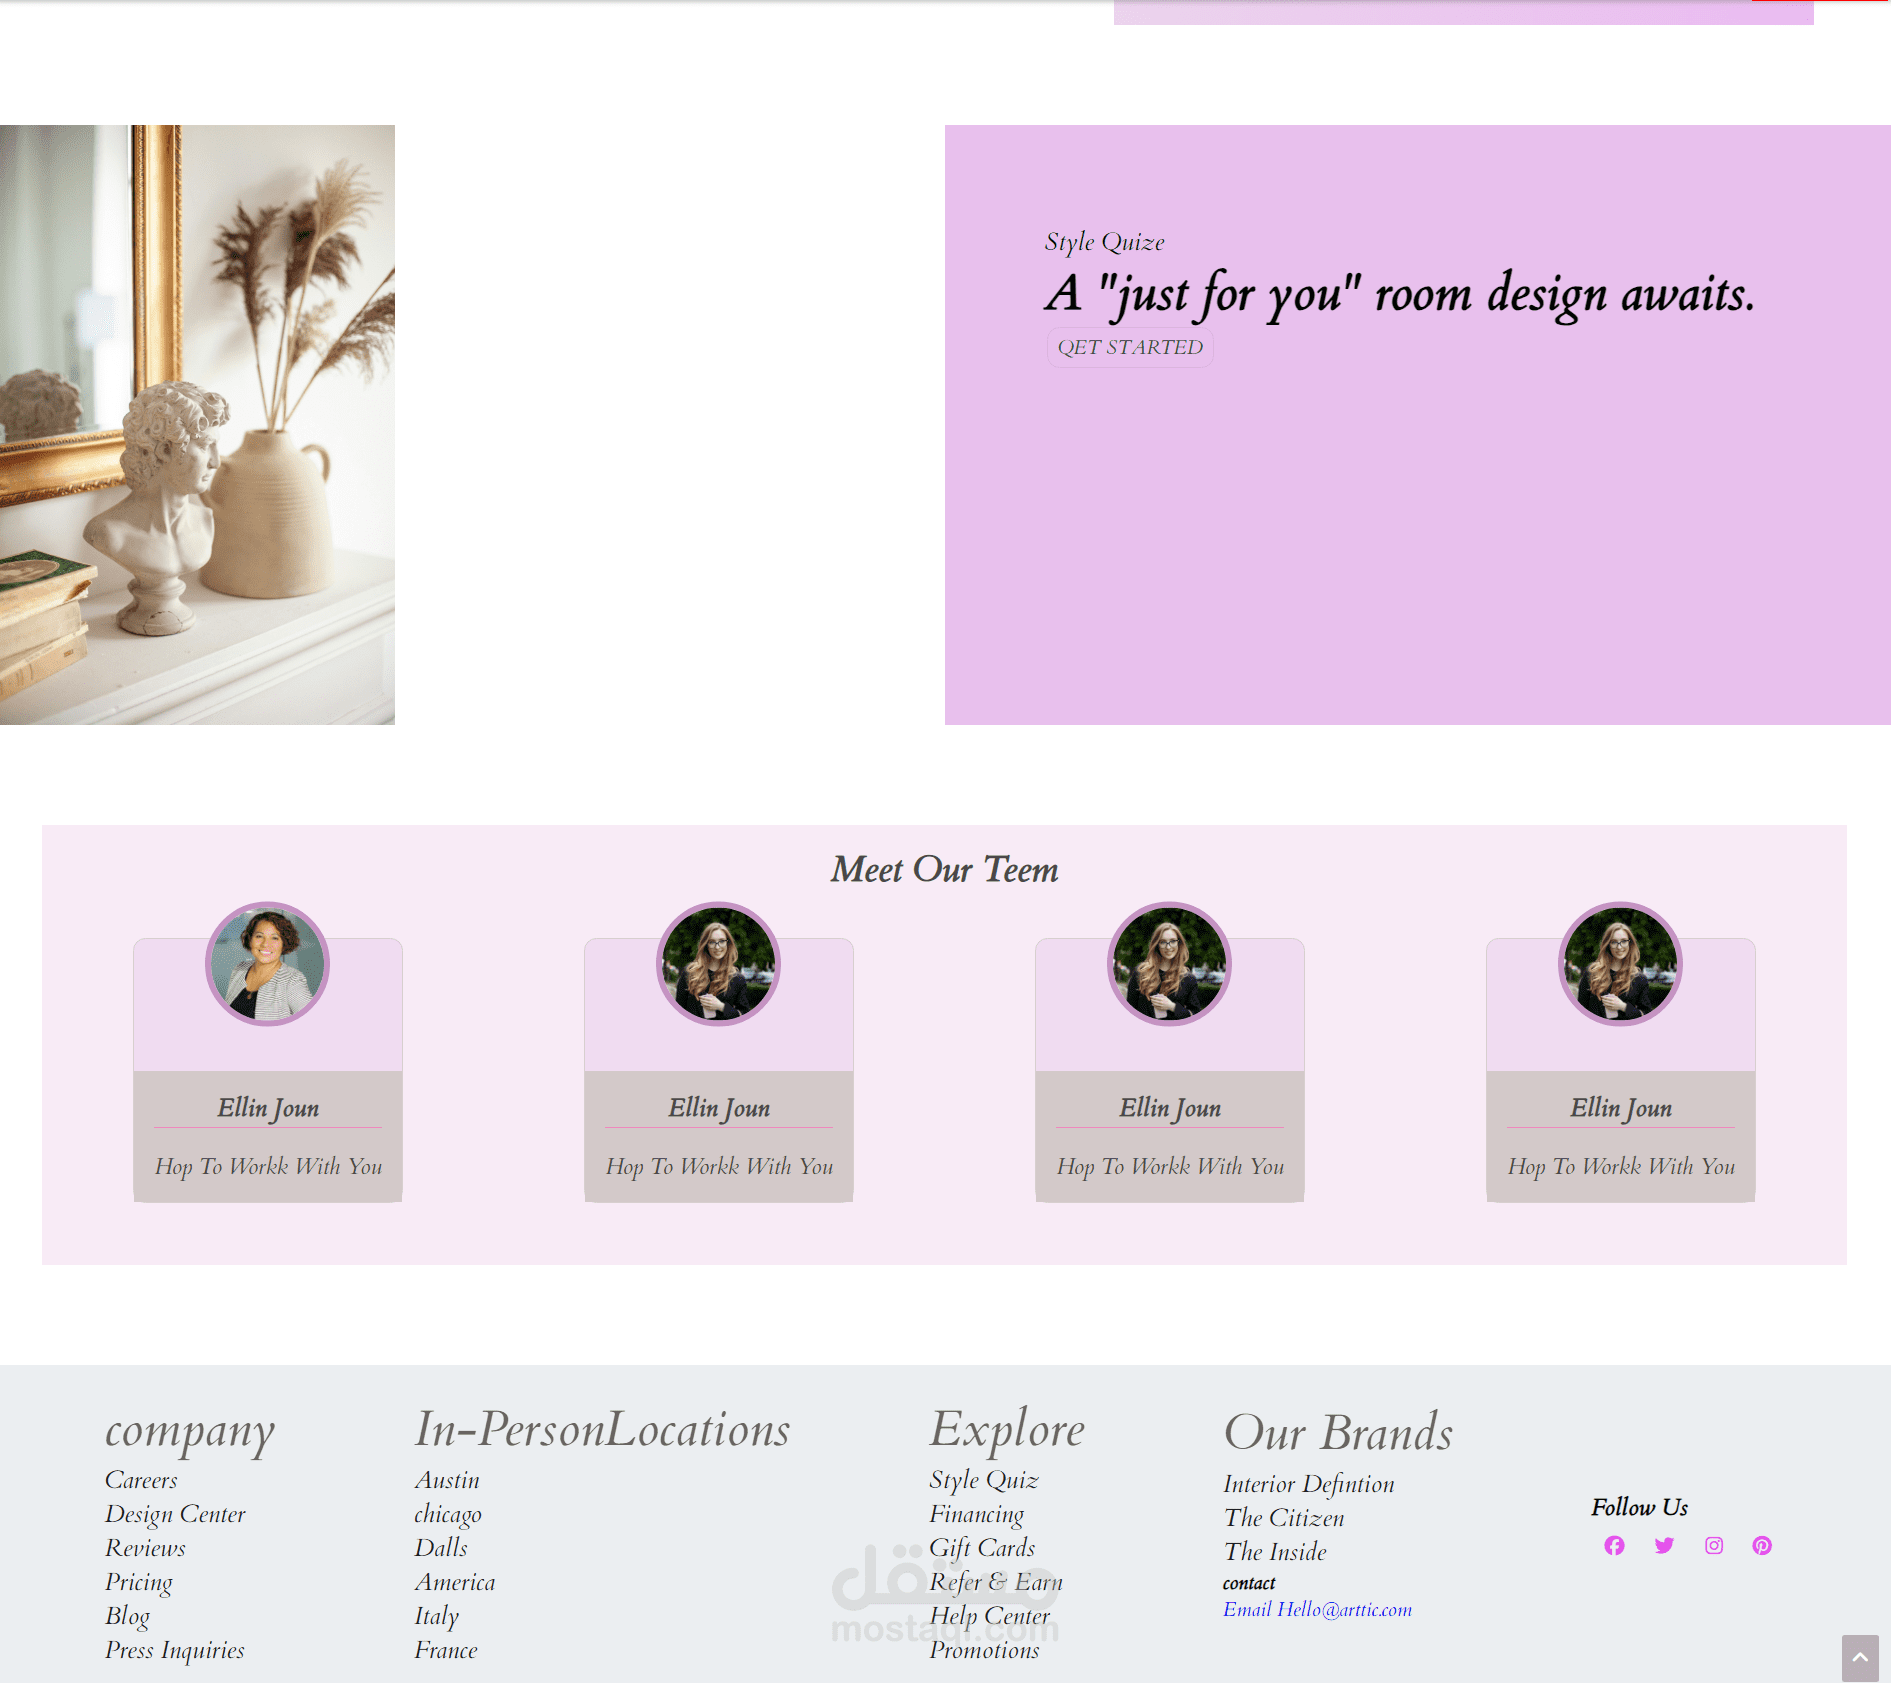Click the In-PersonLocations footer heading
1891x1683 pixels.
click(602, 1429)
